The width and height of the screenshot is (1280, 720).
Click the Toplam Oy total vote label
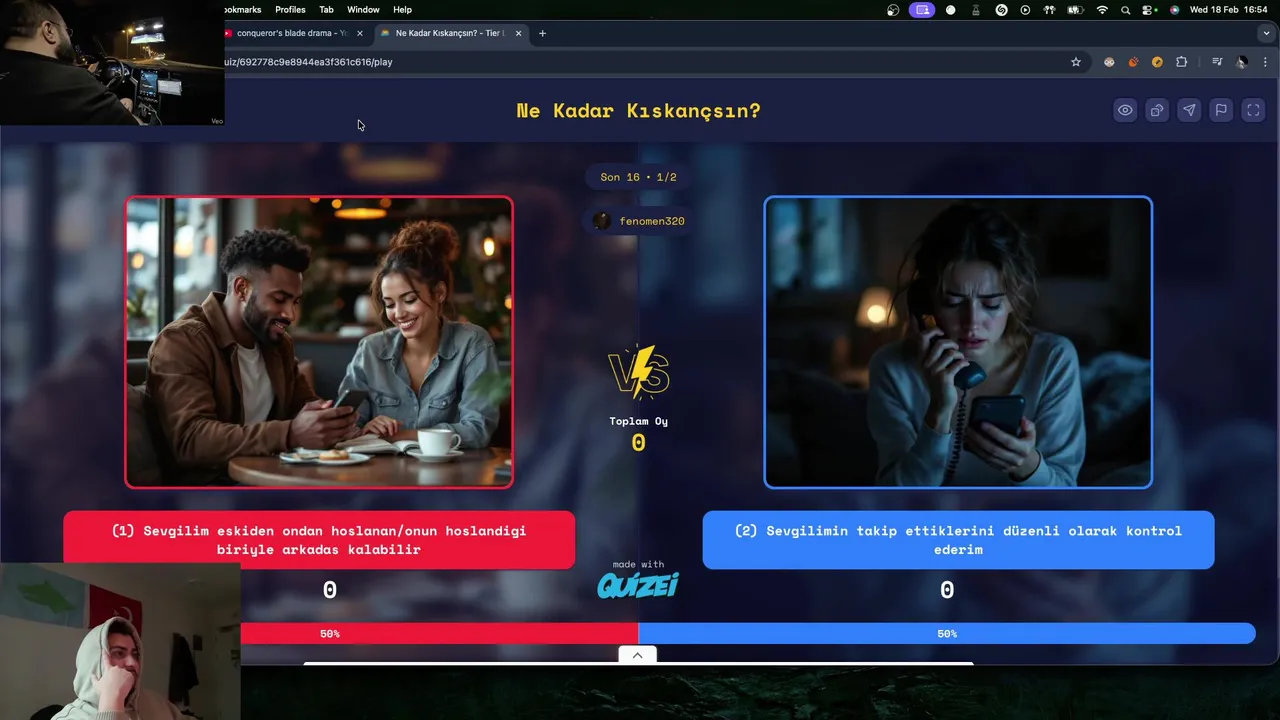pyautogui.click(x=638, y=421)
